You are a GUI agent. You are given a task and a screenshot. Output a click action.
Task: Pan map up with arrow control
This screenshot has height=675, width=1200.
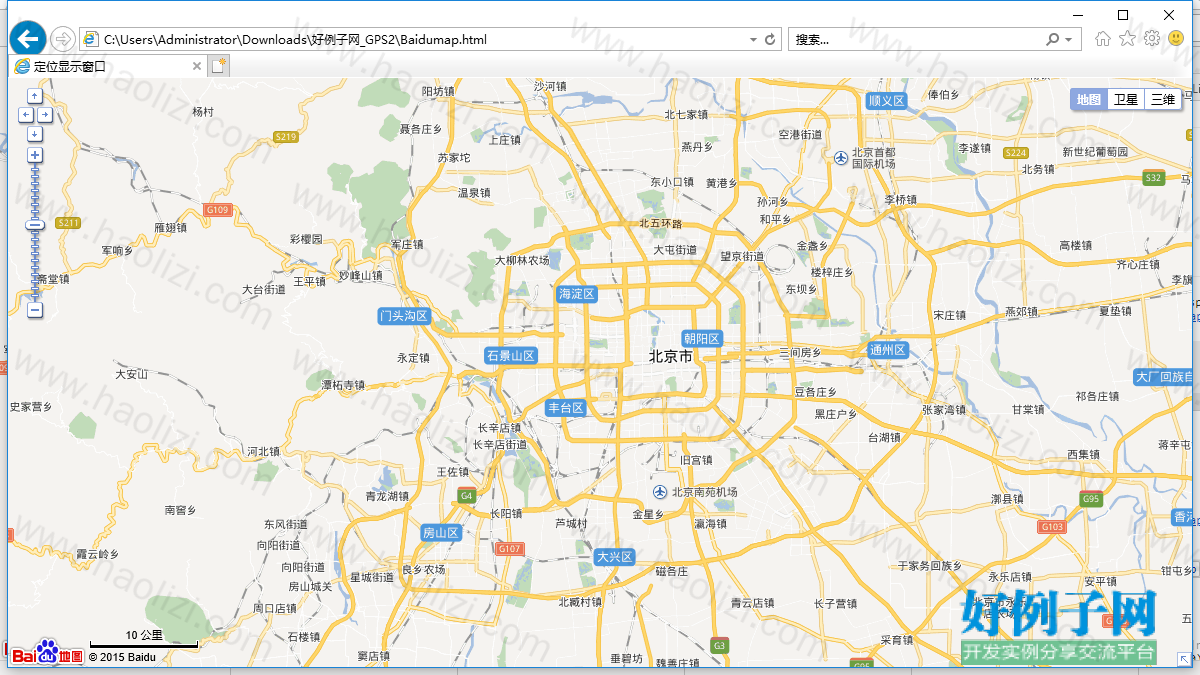pyautogui.click(x=35, y=96)
